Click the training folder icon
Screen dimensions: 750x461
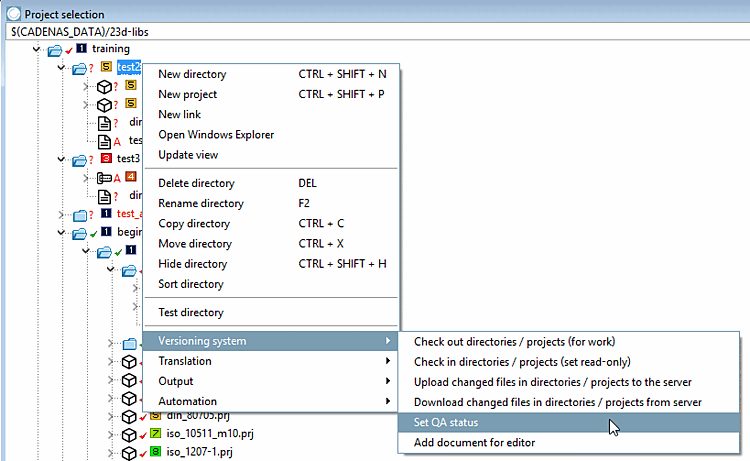pos(55,50)
